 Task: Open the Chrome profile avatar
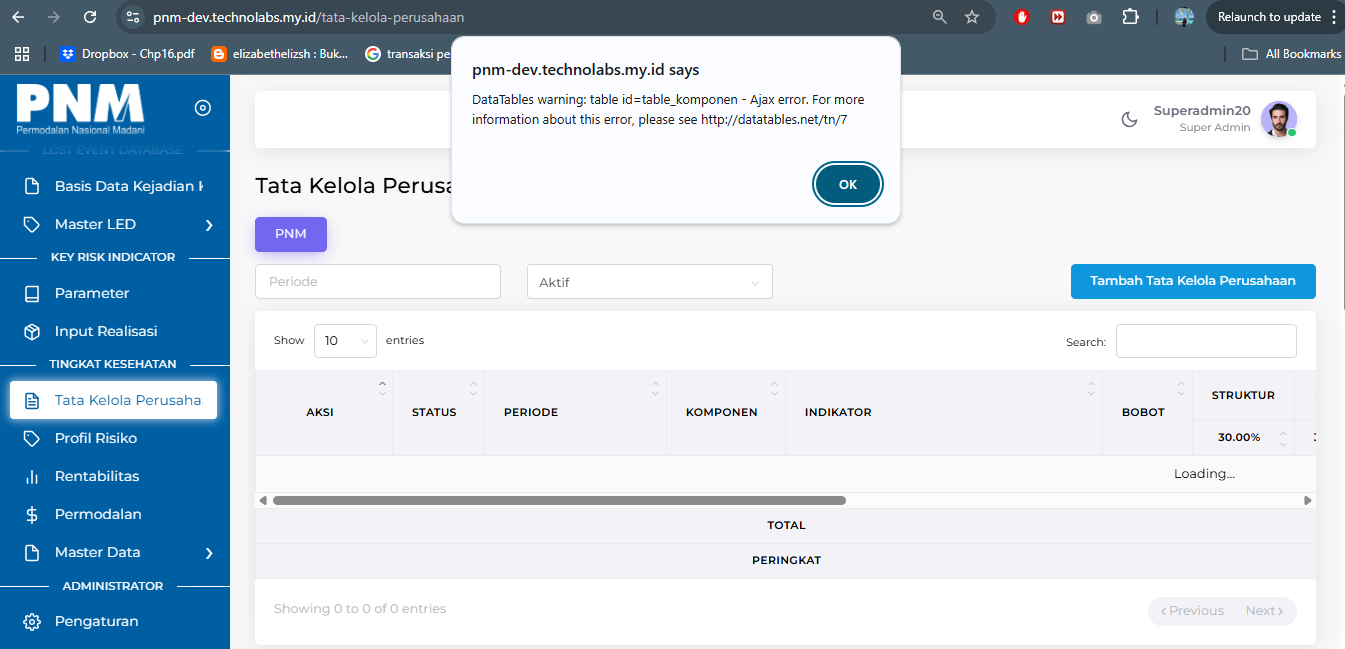tap(1184, 17)
